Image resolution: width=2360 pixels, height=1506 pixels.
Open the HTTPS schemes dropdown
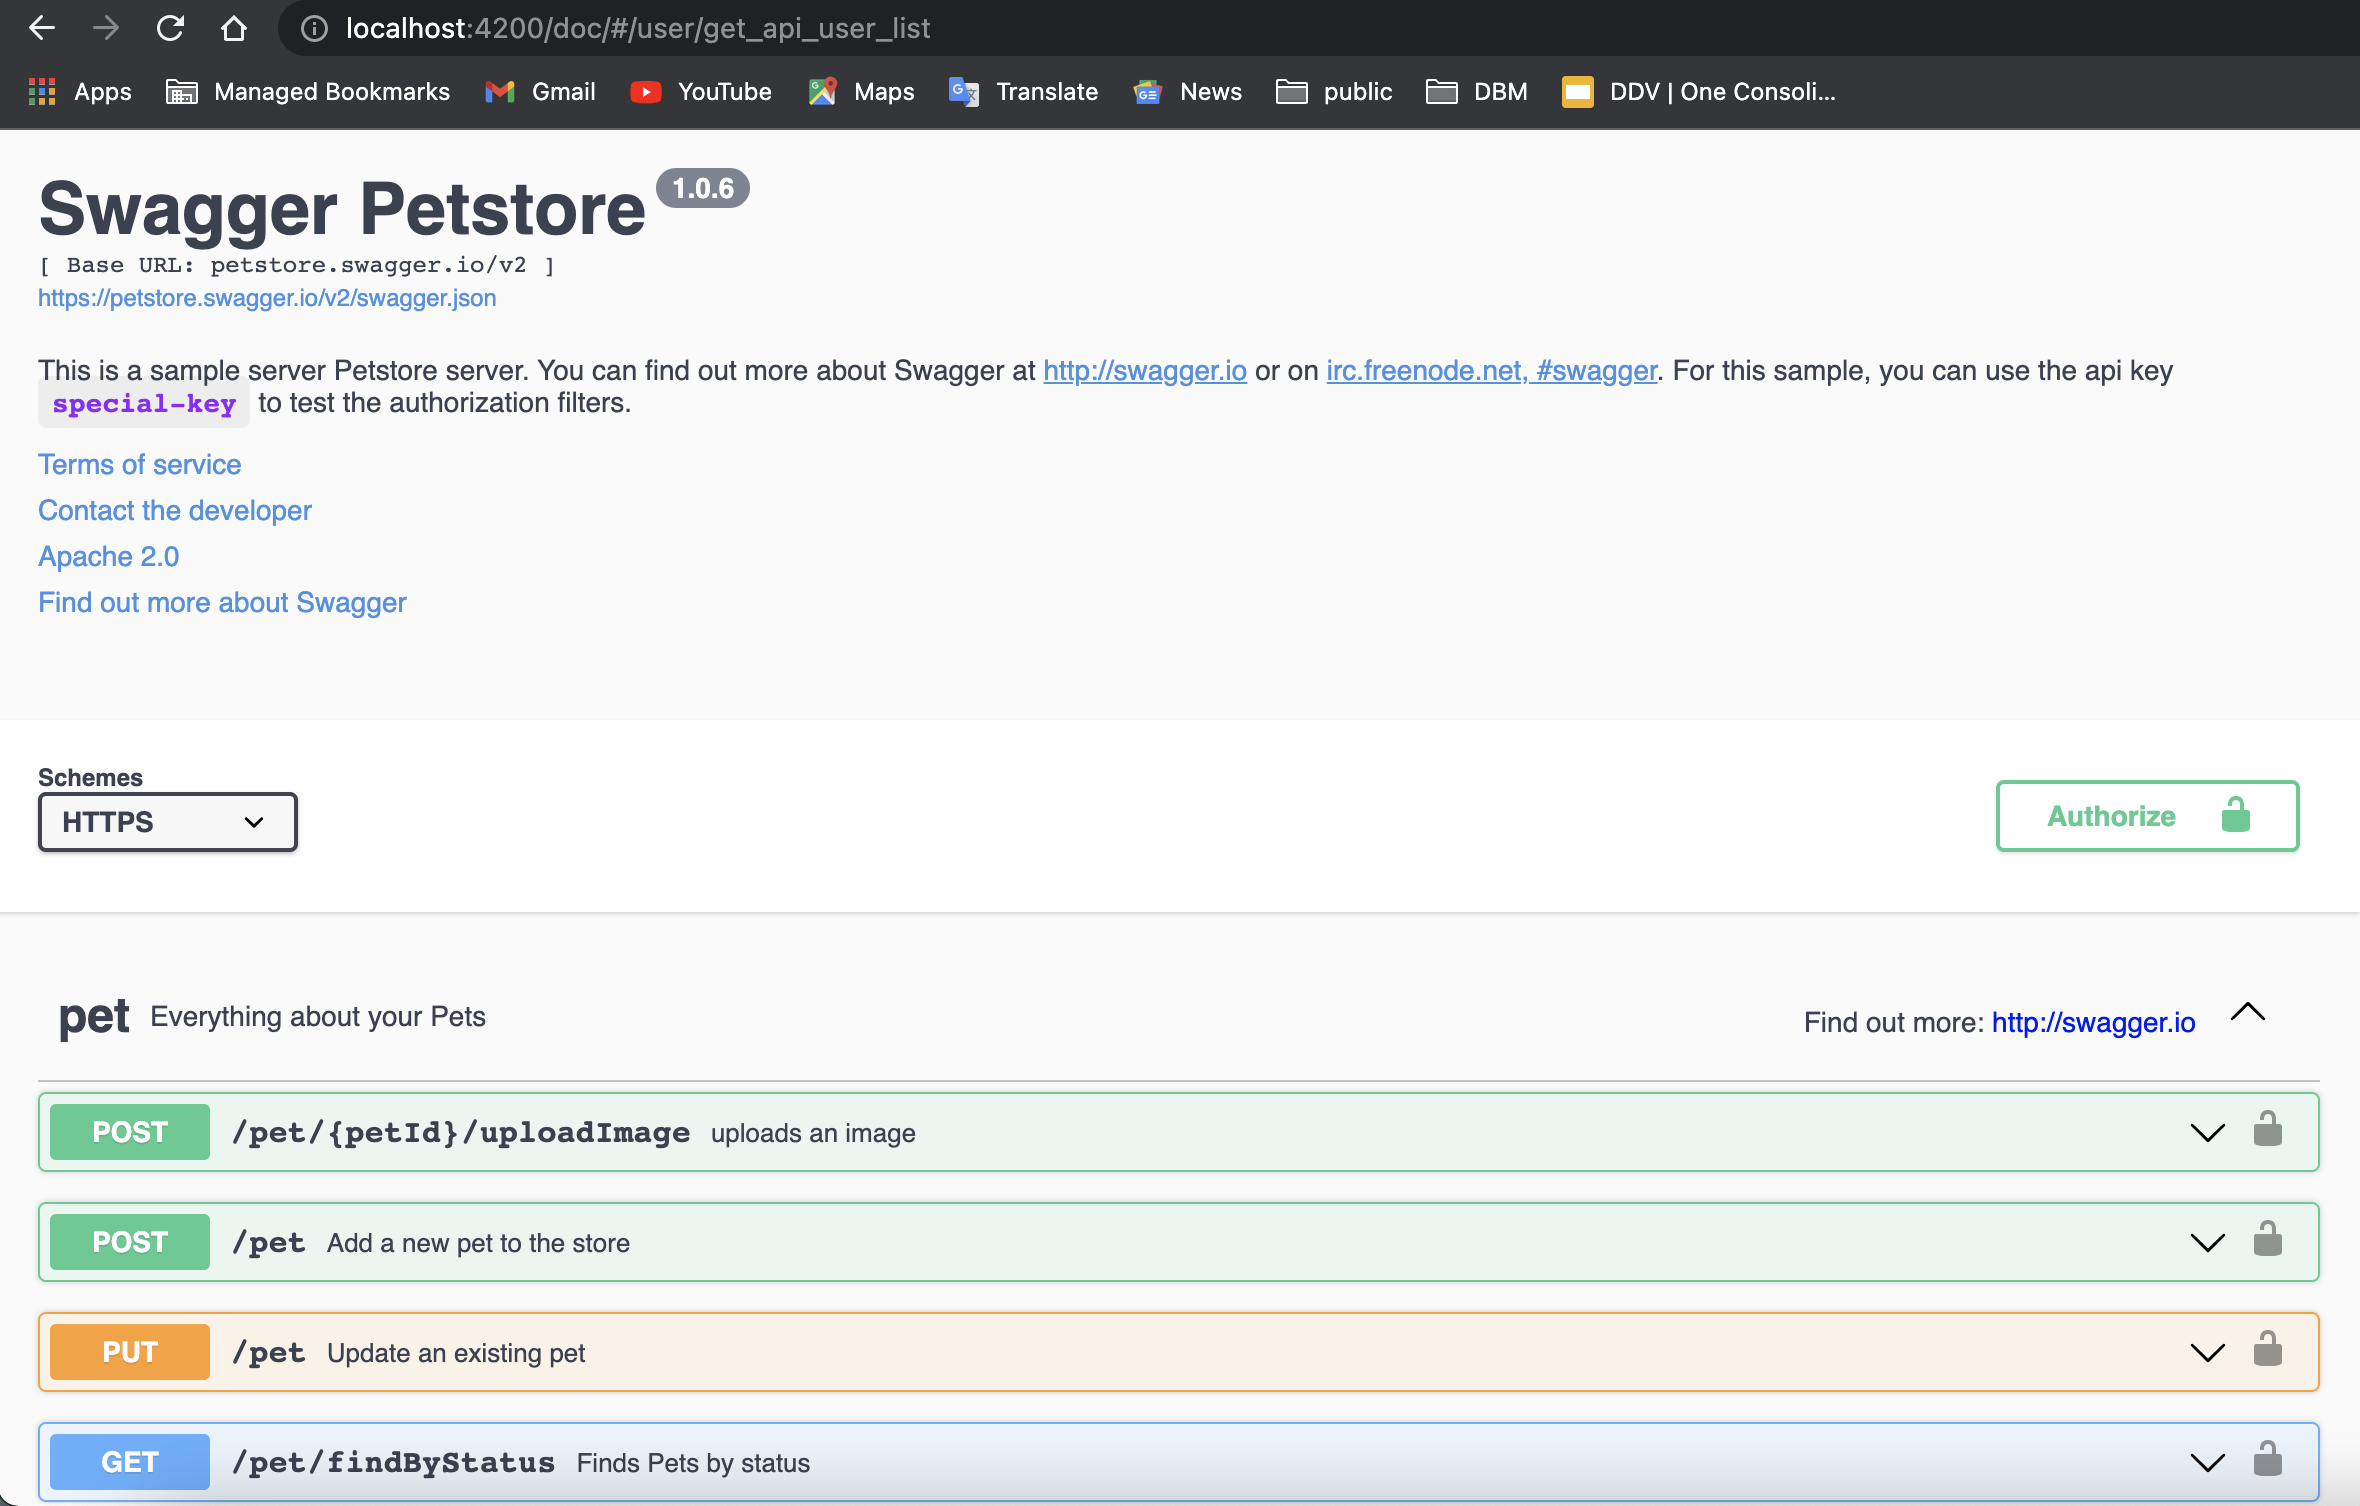pos(167,822)
